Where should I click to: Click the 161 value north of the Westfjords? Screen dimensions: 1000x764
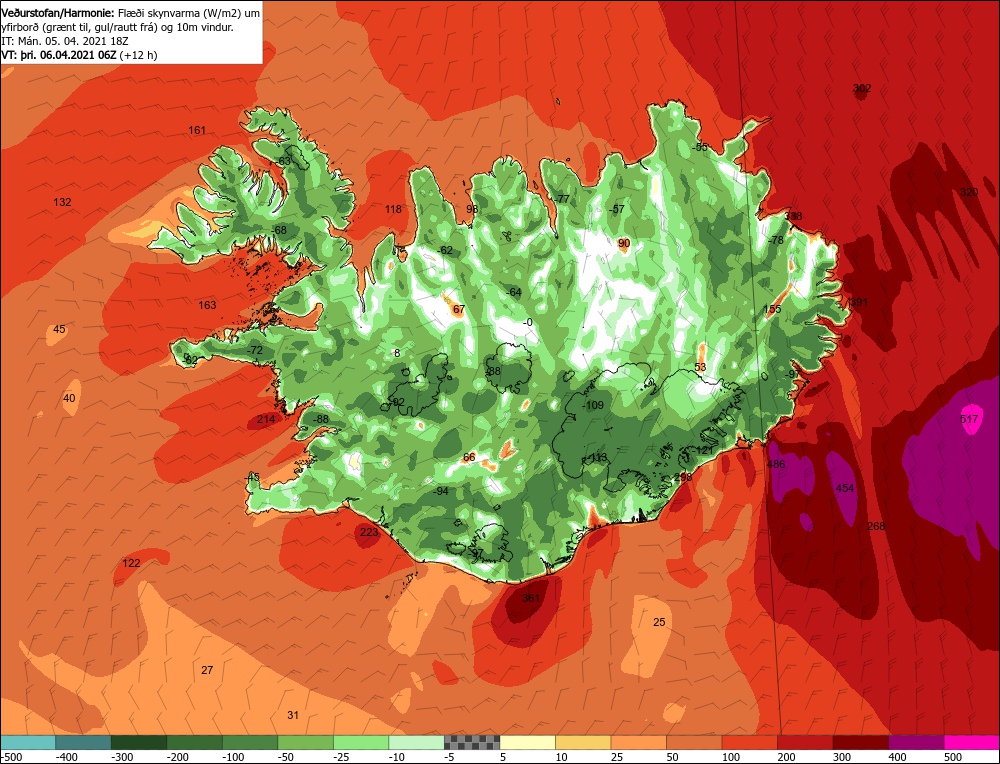click(x=197, y=130)
